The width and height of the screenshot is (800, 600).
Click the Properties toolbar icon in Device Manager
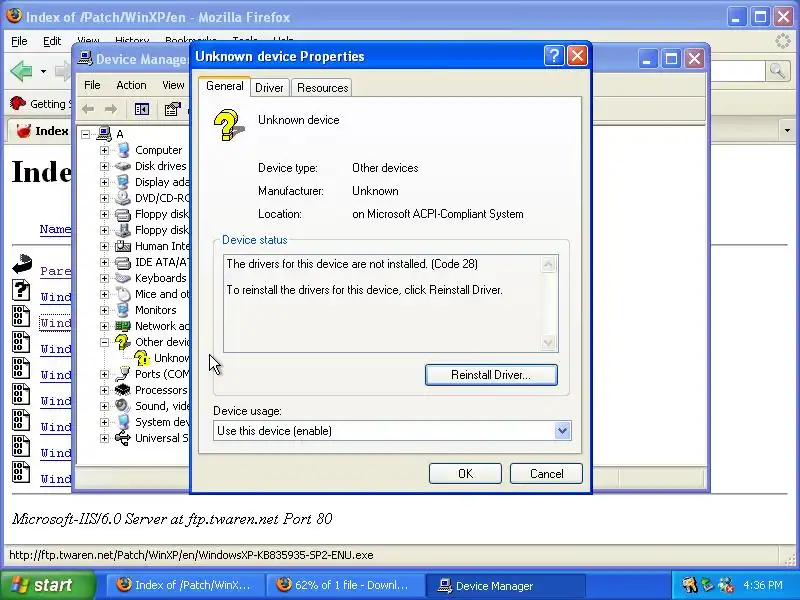point(172,109)
